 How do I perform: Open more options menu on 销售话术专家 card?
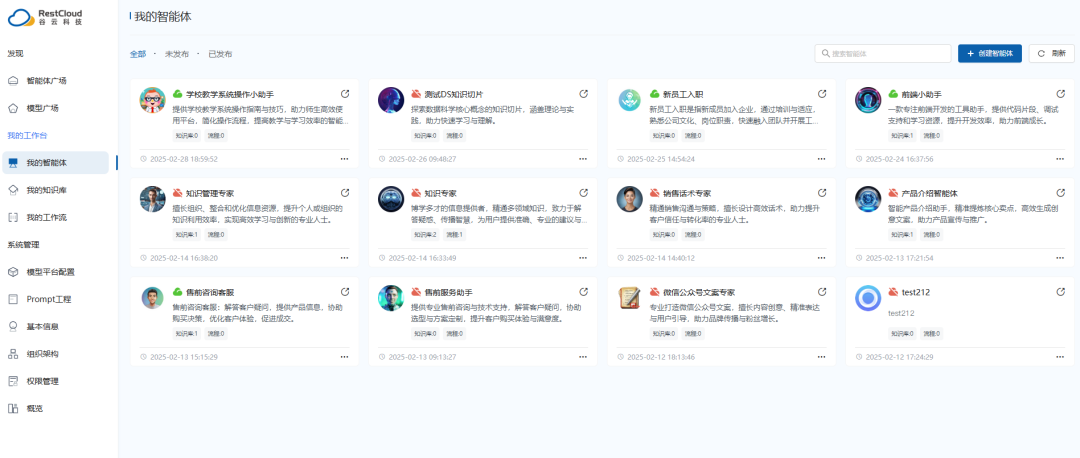[823, 258]
